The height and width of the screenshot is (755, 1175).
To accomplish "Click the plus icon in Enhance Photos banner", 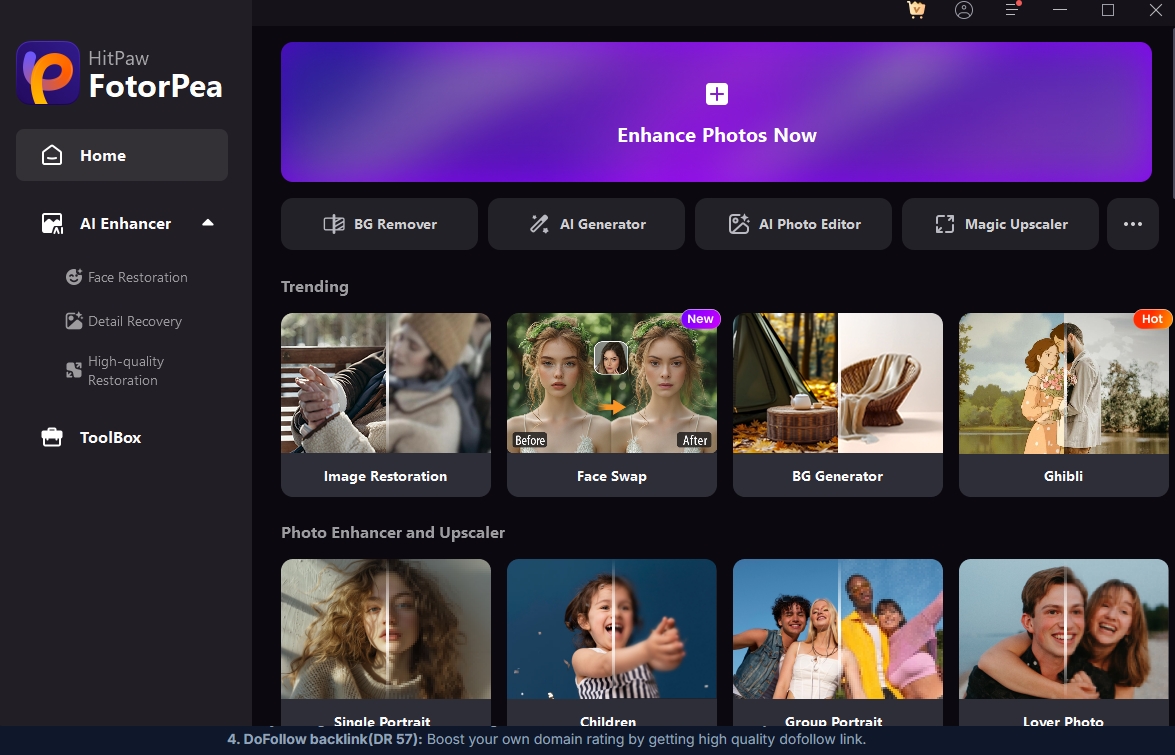I will click(716, 94).
